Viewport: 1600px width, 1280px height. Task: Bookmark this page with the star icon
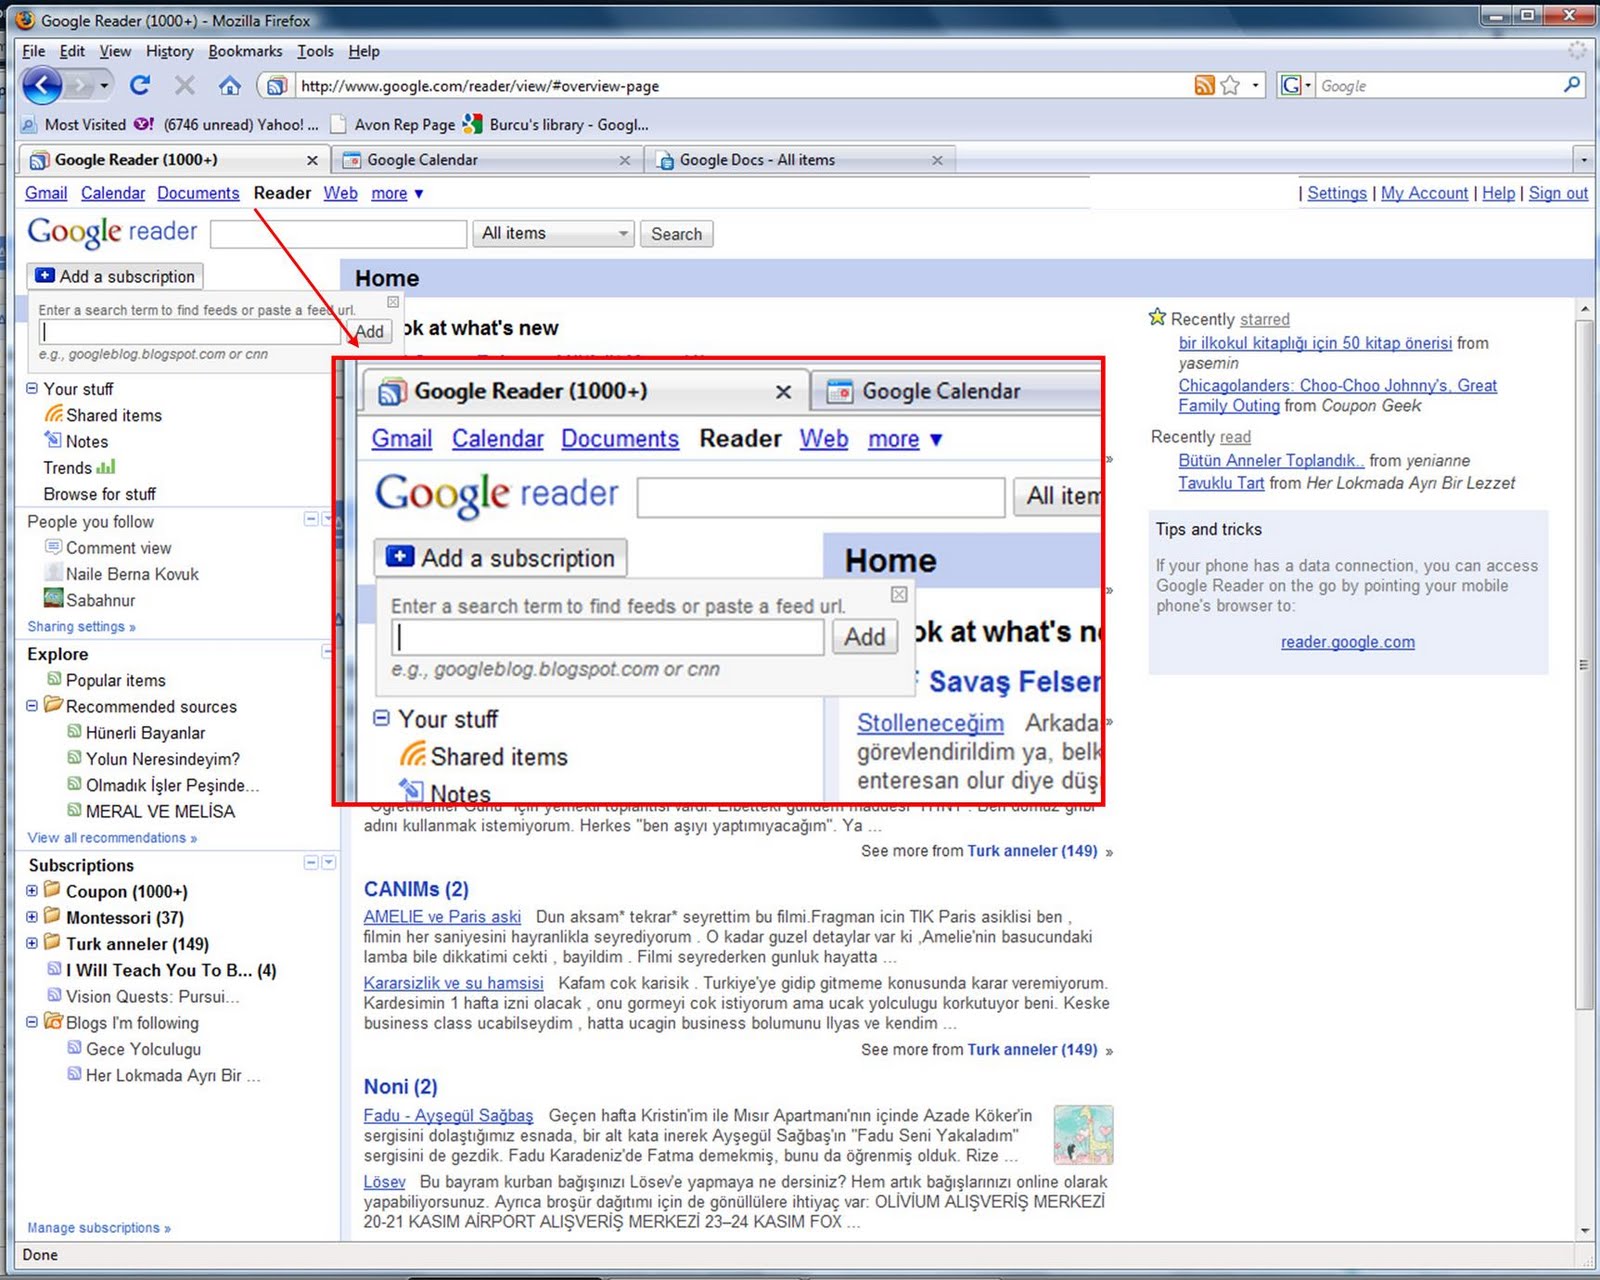click(x=1231, y=86)
